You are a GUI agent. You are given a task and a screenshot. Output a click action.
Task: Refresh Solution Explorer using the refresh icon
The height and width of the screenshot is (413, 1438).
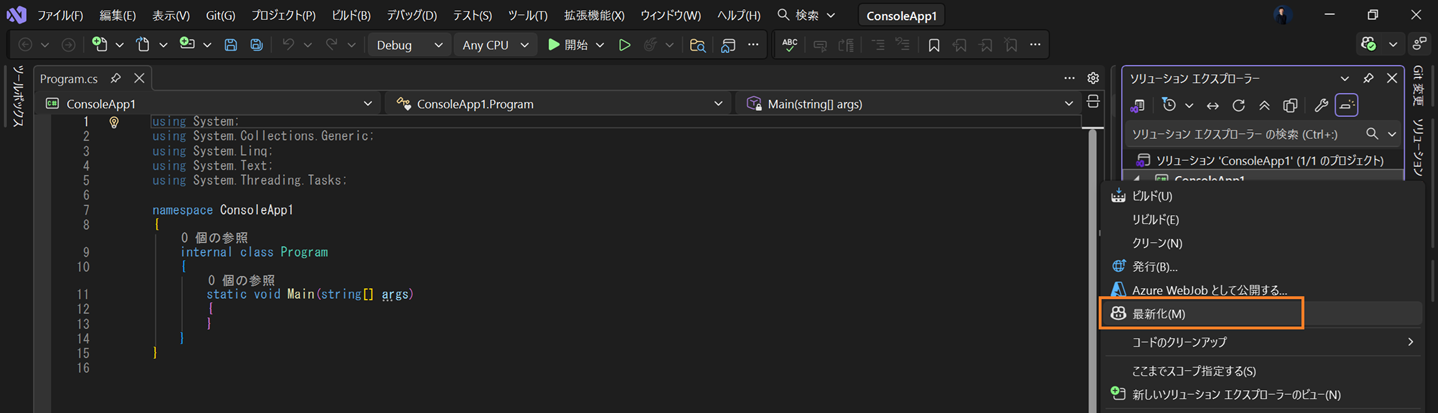click(x=1238, y=105)
